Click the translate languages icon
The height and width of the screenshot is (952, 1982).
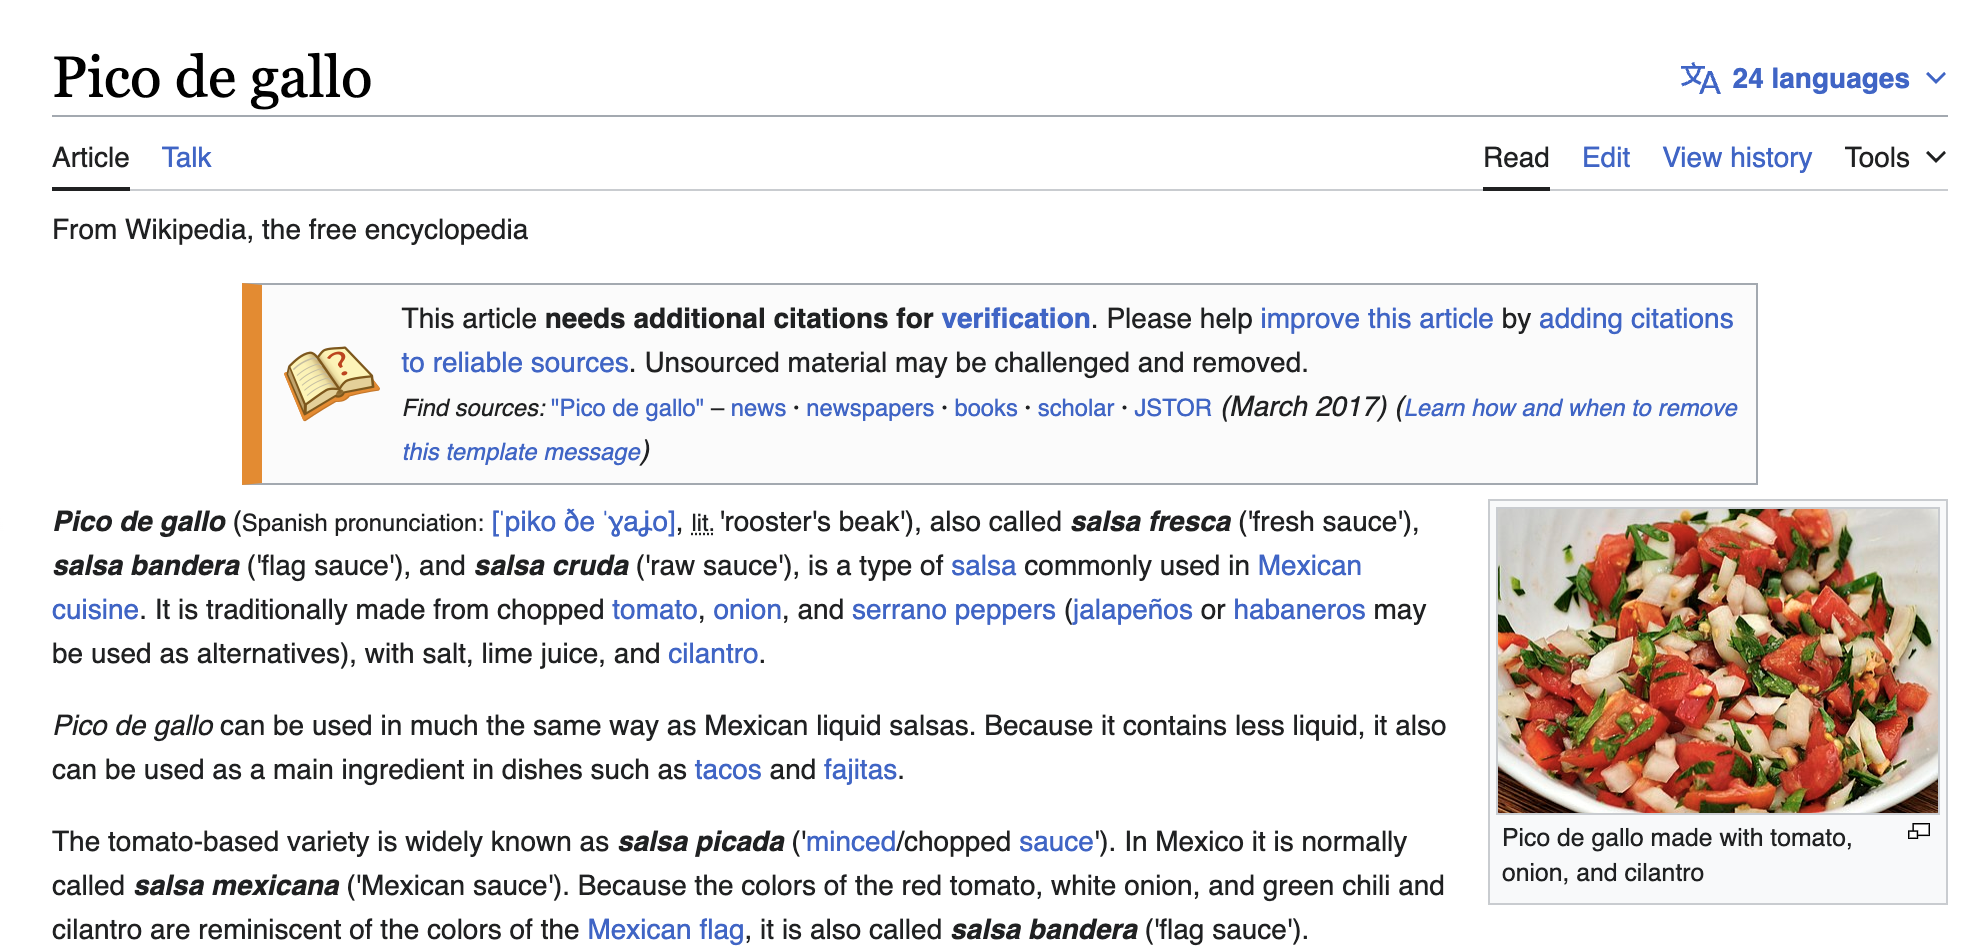(x=1699, y=78)
